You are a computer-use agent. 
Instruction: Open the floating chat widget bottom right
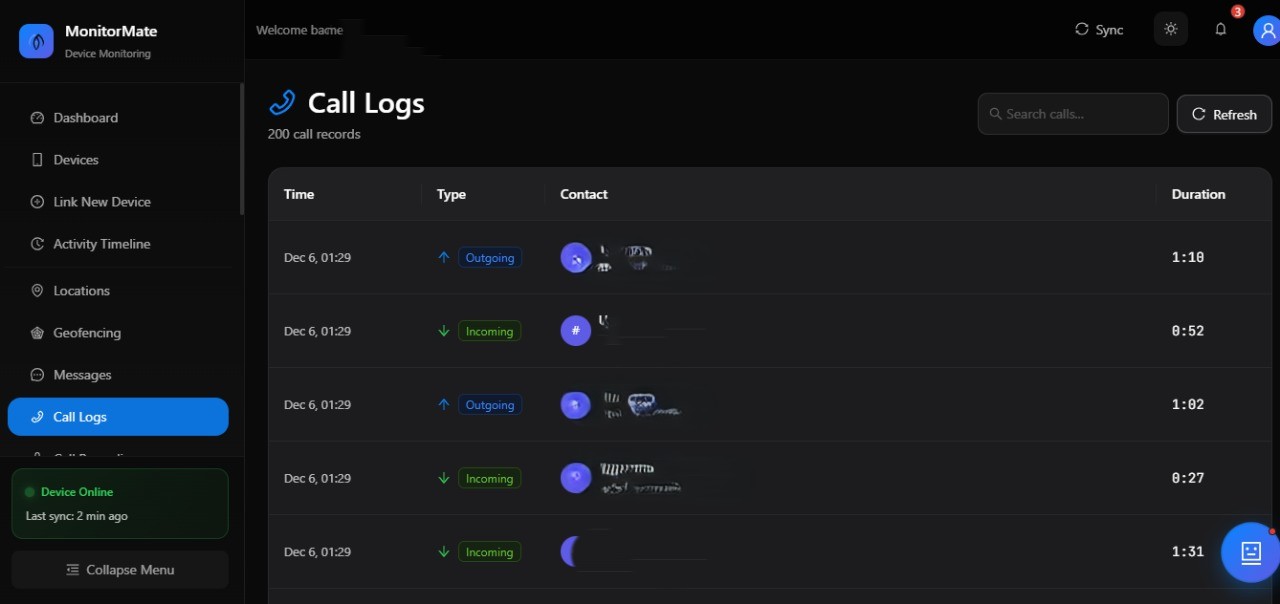tap(1248, 551)
